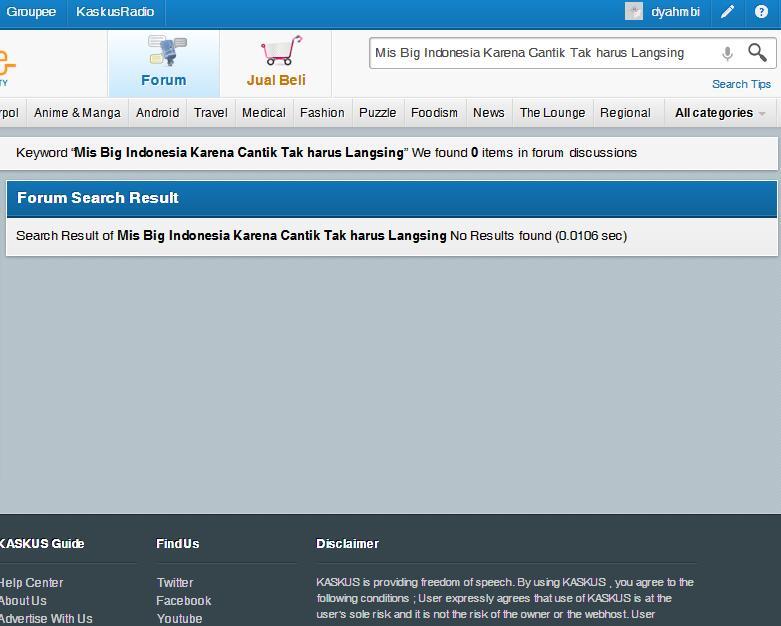781x626 pixels.
Task: Click the Forum chat bubbles icon
Action: coord(167,51)
